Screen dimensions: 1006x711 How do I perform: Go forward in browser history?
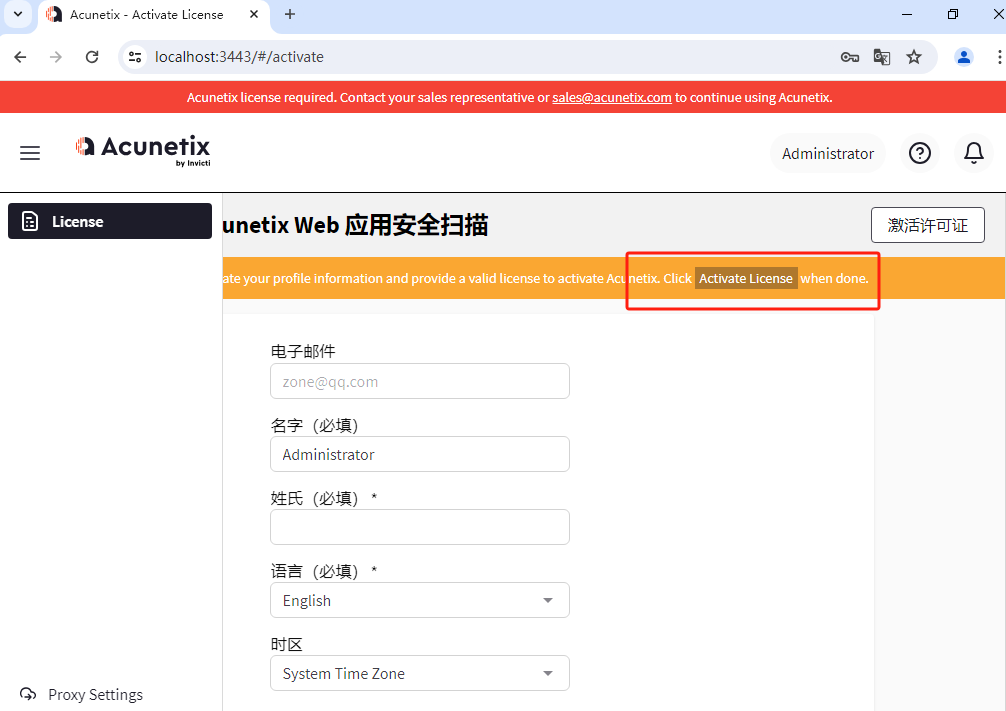(x=56, y=57)
